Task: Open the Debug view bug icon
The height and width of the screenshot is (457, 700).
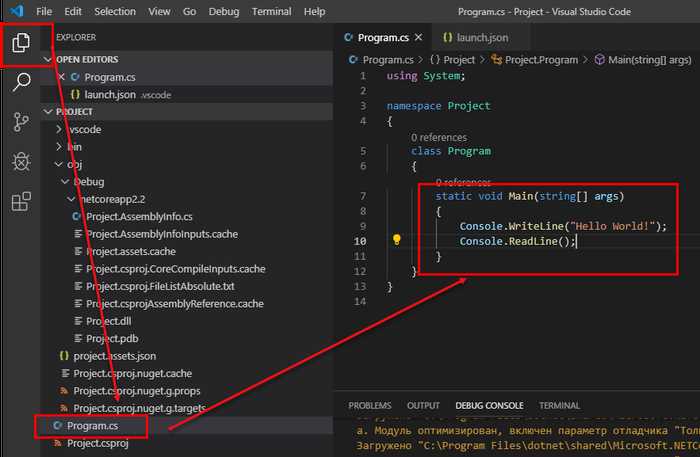Action: click(x=21, y=162)
